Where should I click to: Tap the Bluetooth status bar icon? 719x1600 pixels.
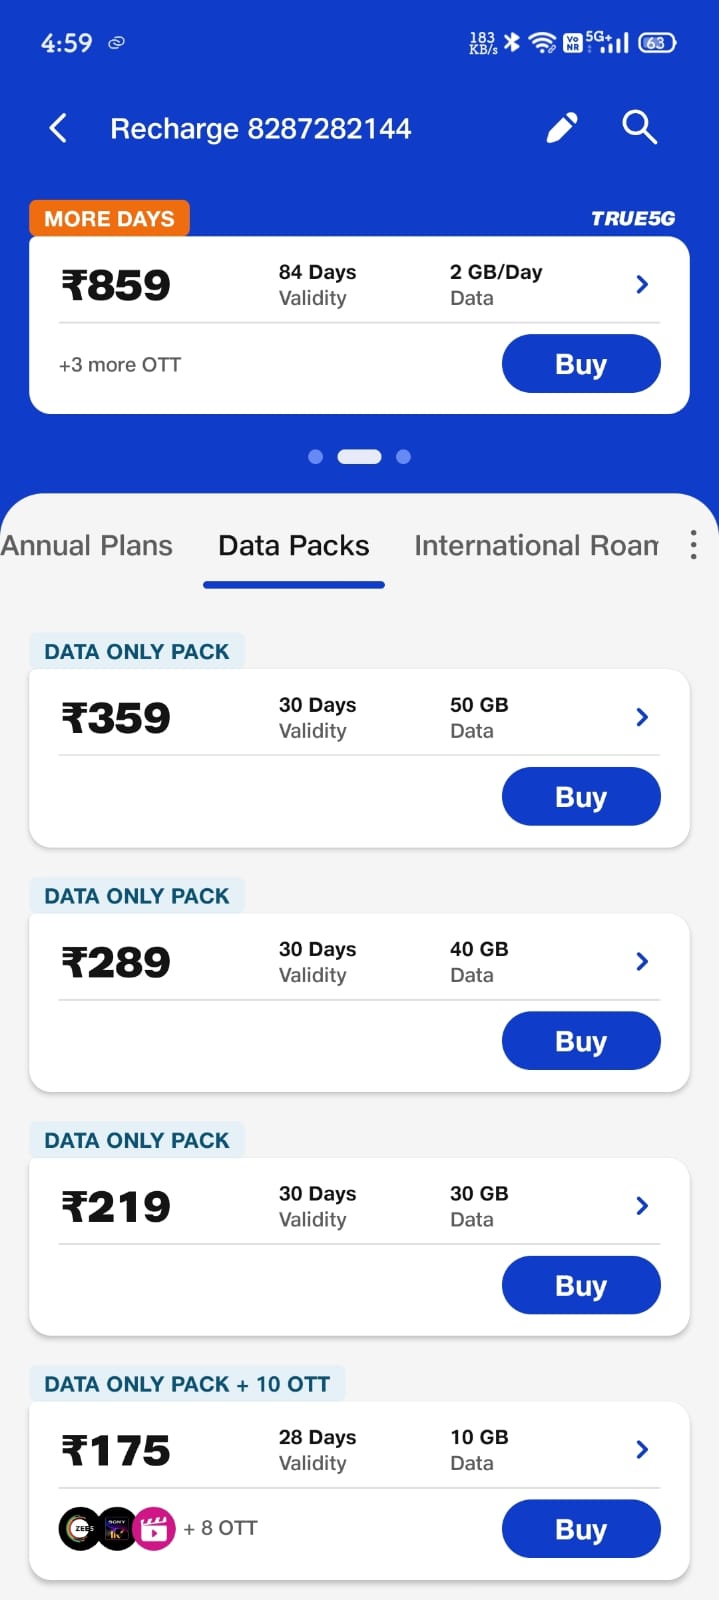[513, 42]
